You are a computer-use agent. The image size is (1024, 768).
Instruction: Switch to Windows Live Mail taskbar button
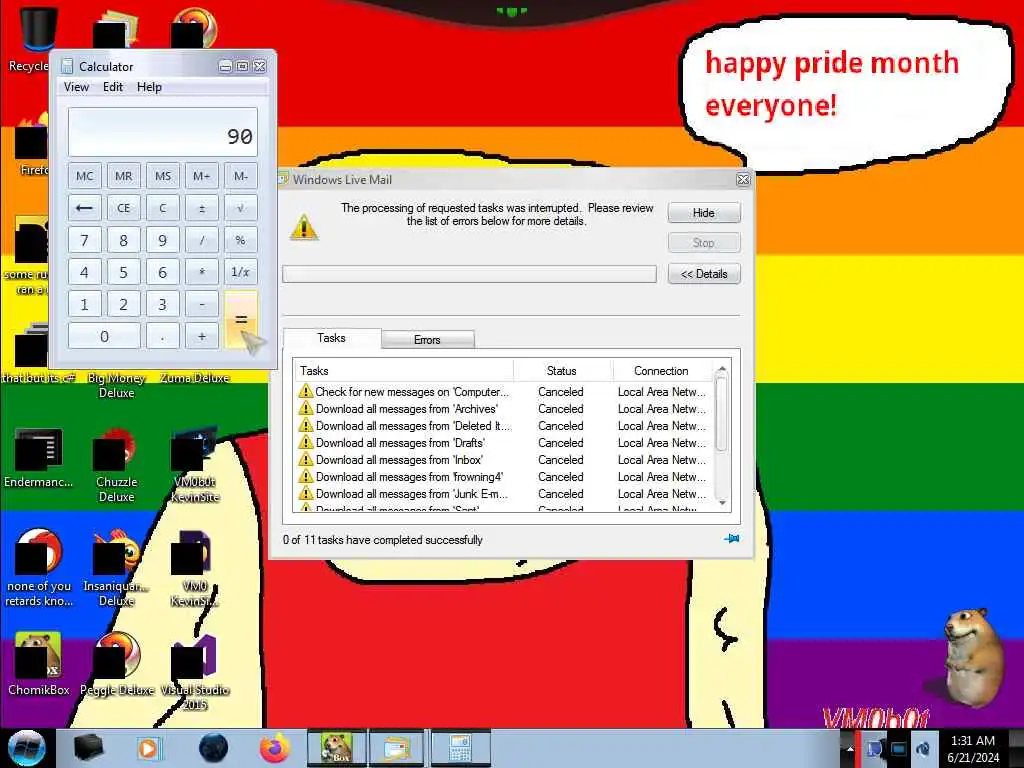click(396, 748)
